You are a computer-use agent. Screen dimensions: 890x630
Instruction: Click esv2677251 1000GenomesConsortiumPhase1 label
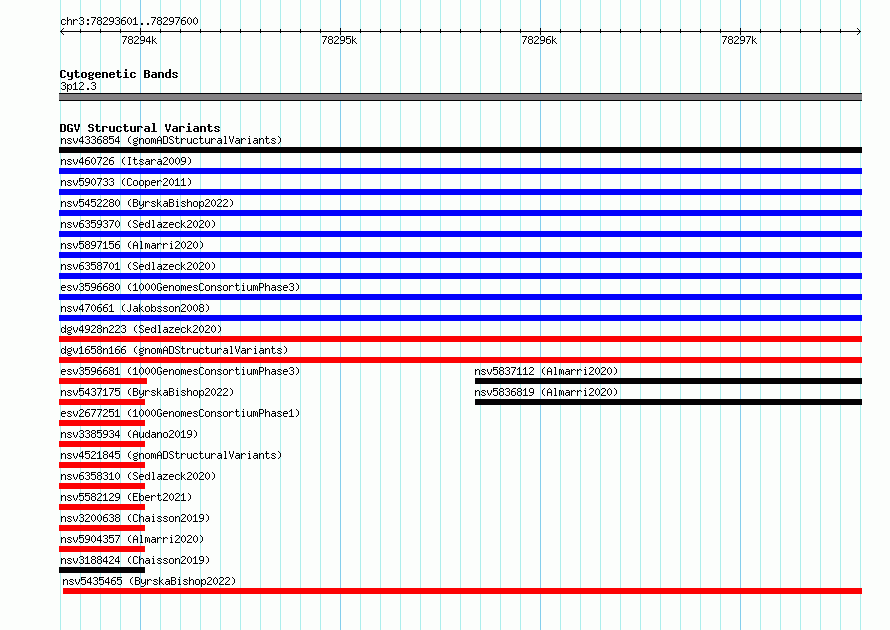coord(180,413)
